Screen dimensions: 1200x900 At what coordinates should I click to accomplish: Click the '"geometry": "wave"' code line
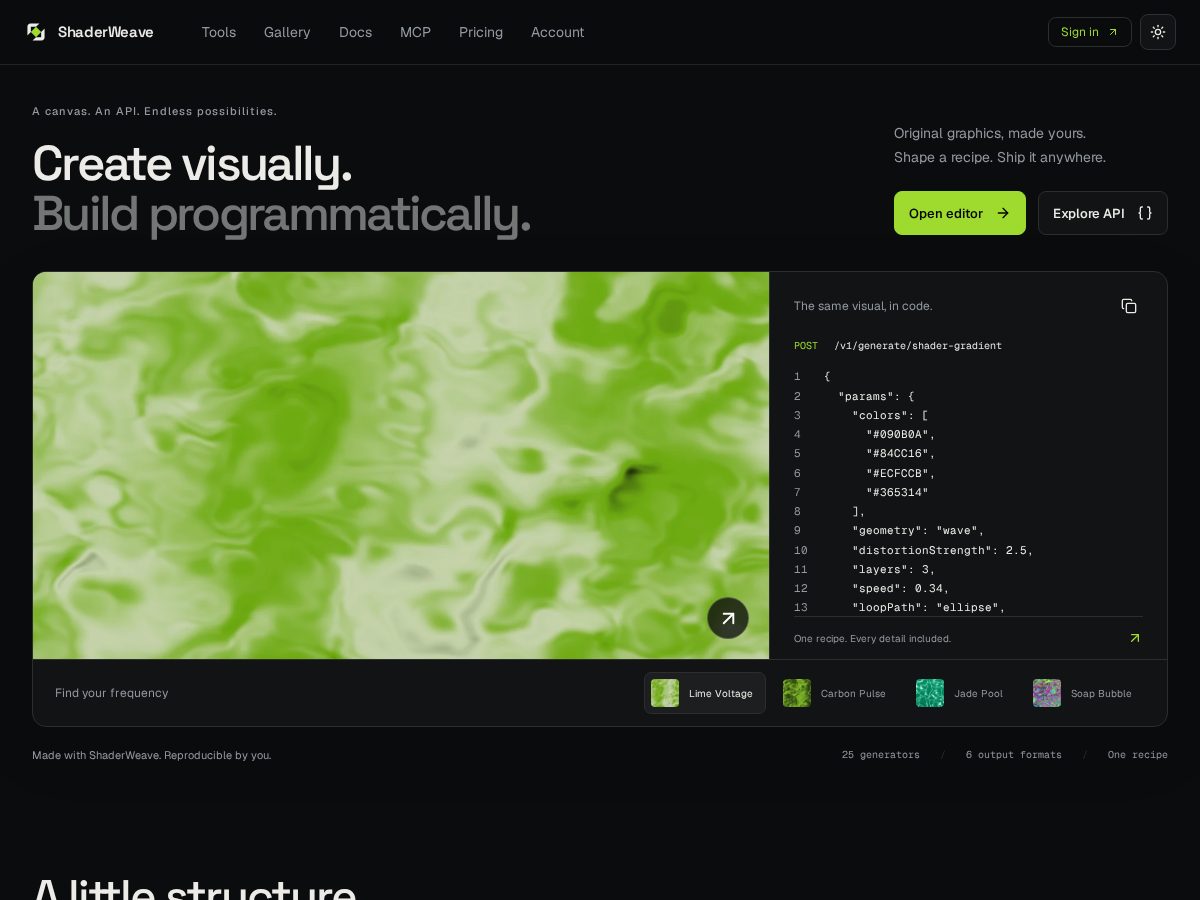(919, 531)
